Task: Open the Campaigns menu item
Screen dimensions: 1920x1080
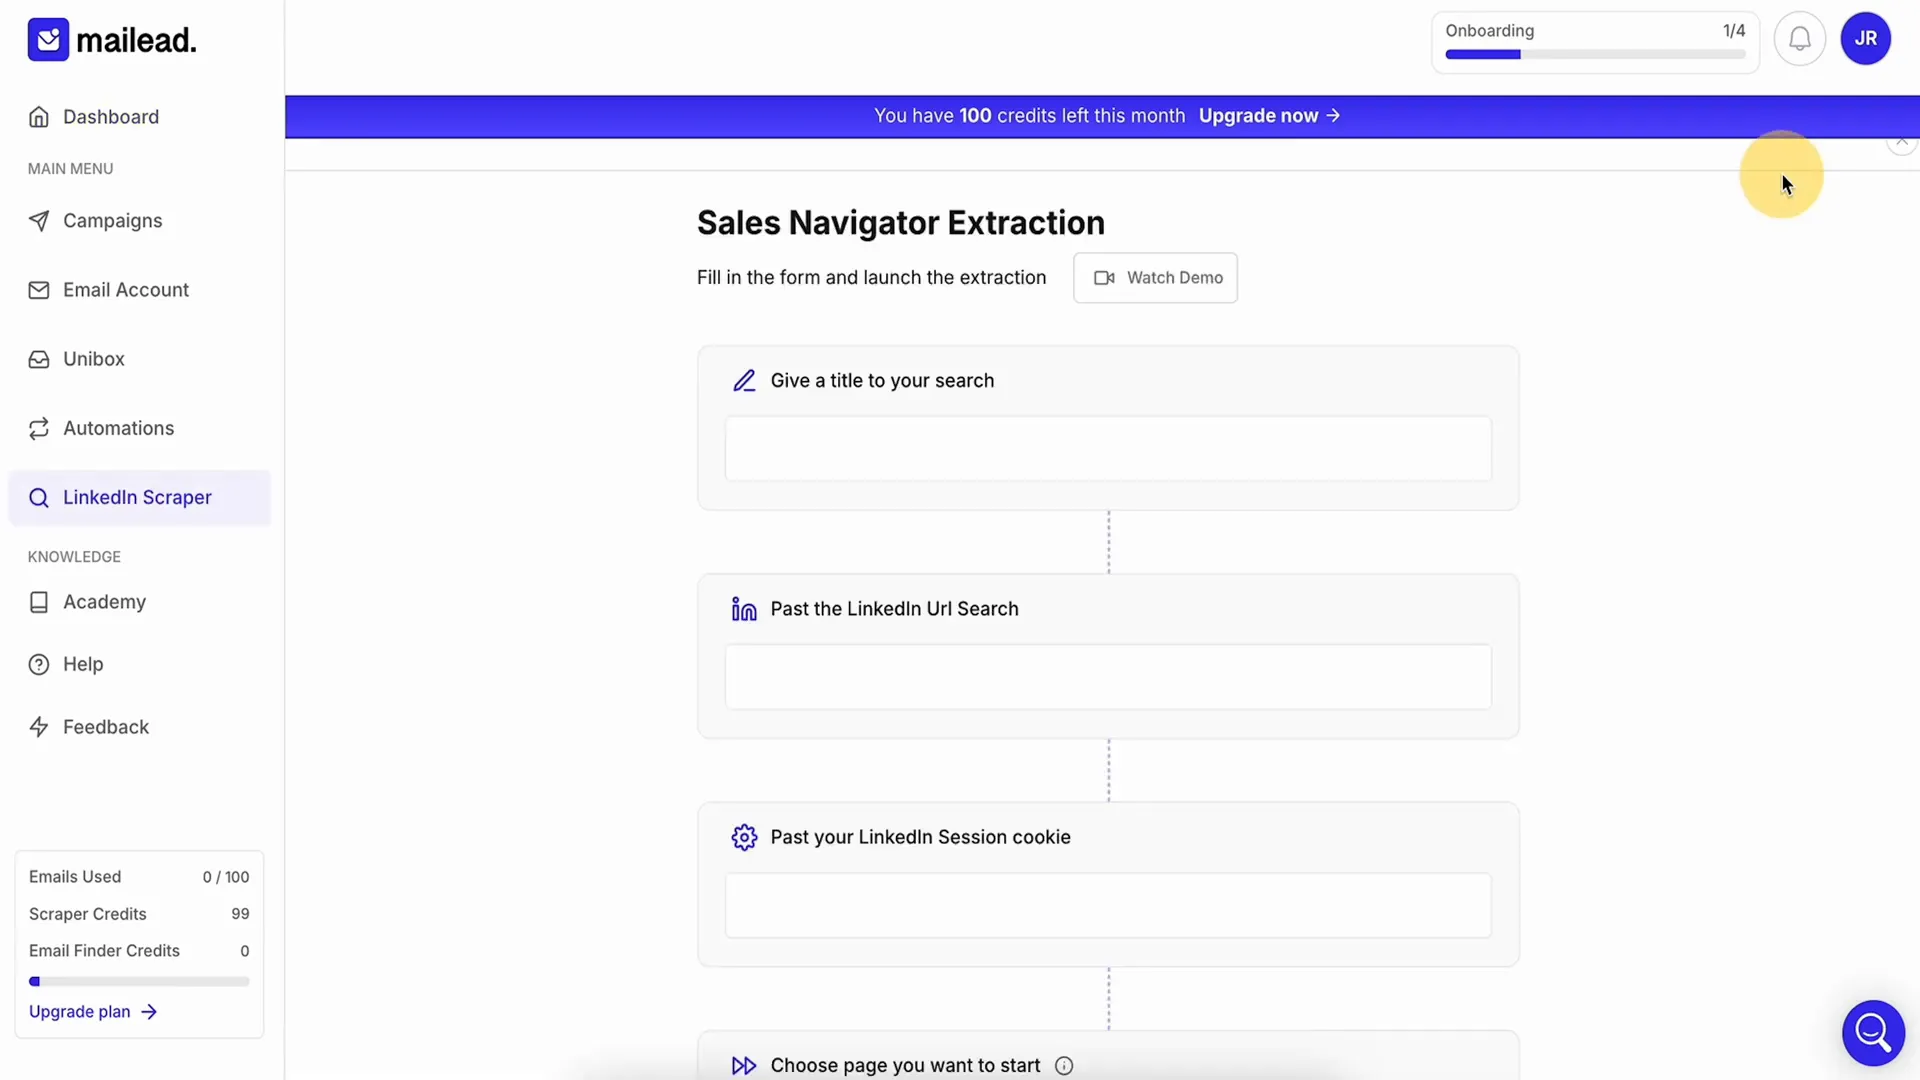Action: (113, 221)
